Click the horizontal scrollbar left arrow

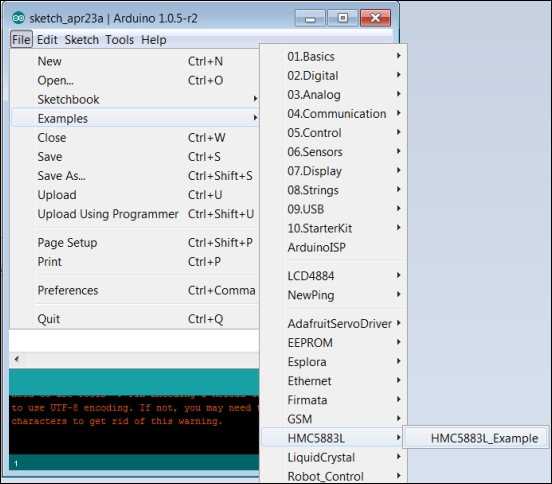click(x=16, y=359)
